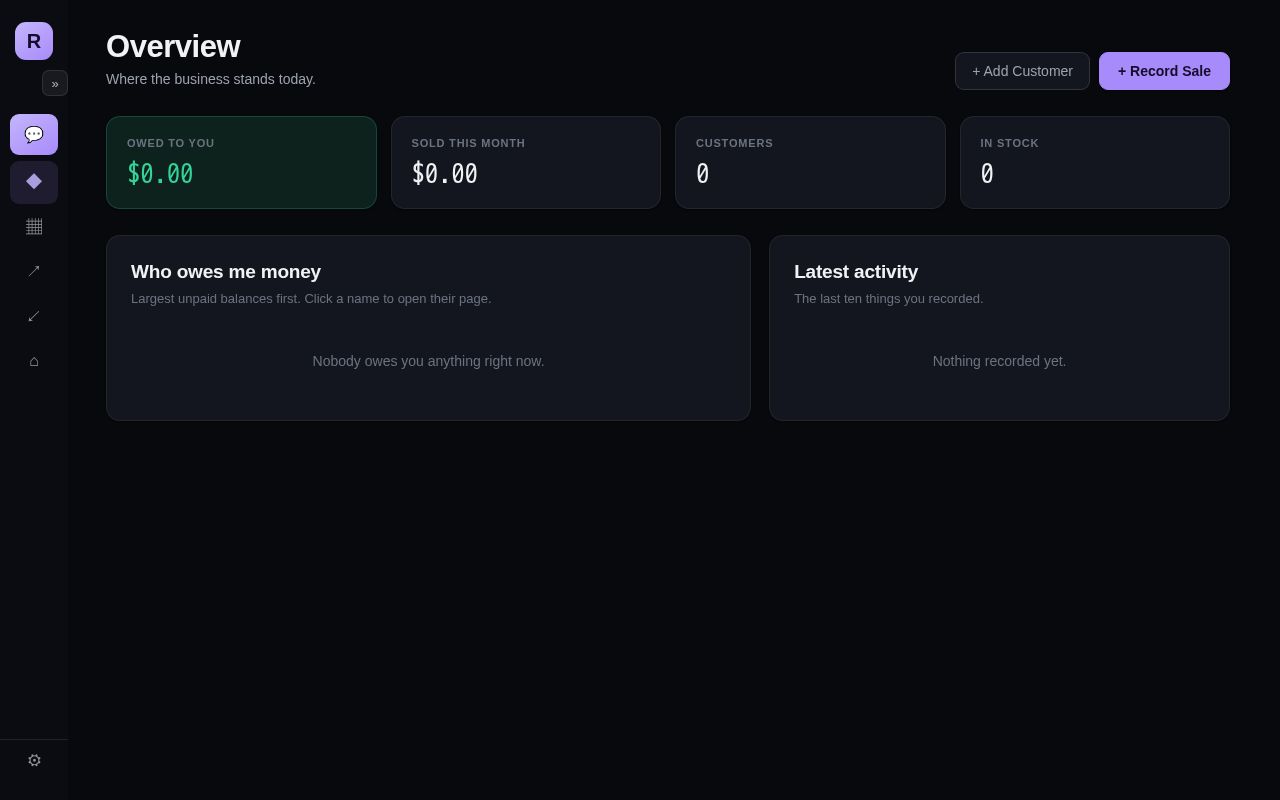Click the down-left arrow sidebar icon
Image resolution: width=1280 pixels, height=800 pixels.
click(34, 316)
